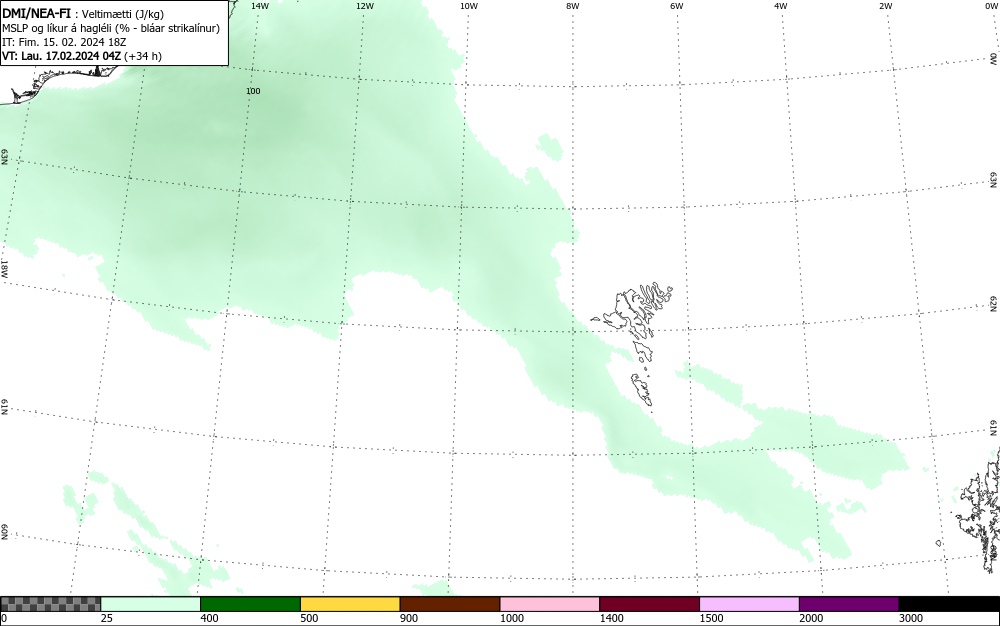
Task: Click the 4W longitude label
Action: pyautogui.click(x=781, y=6)
